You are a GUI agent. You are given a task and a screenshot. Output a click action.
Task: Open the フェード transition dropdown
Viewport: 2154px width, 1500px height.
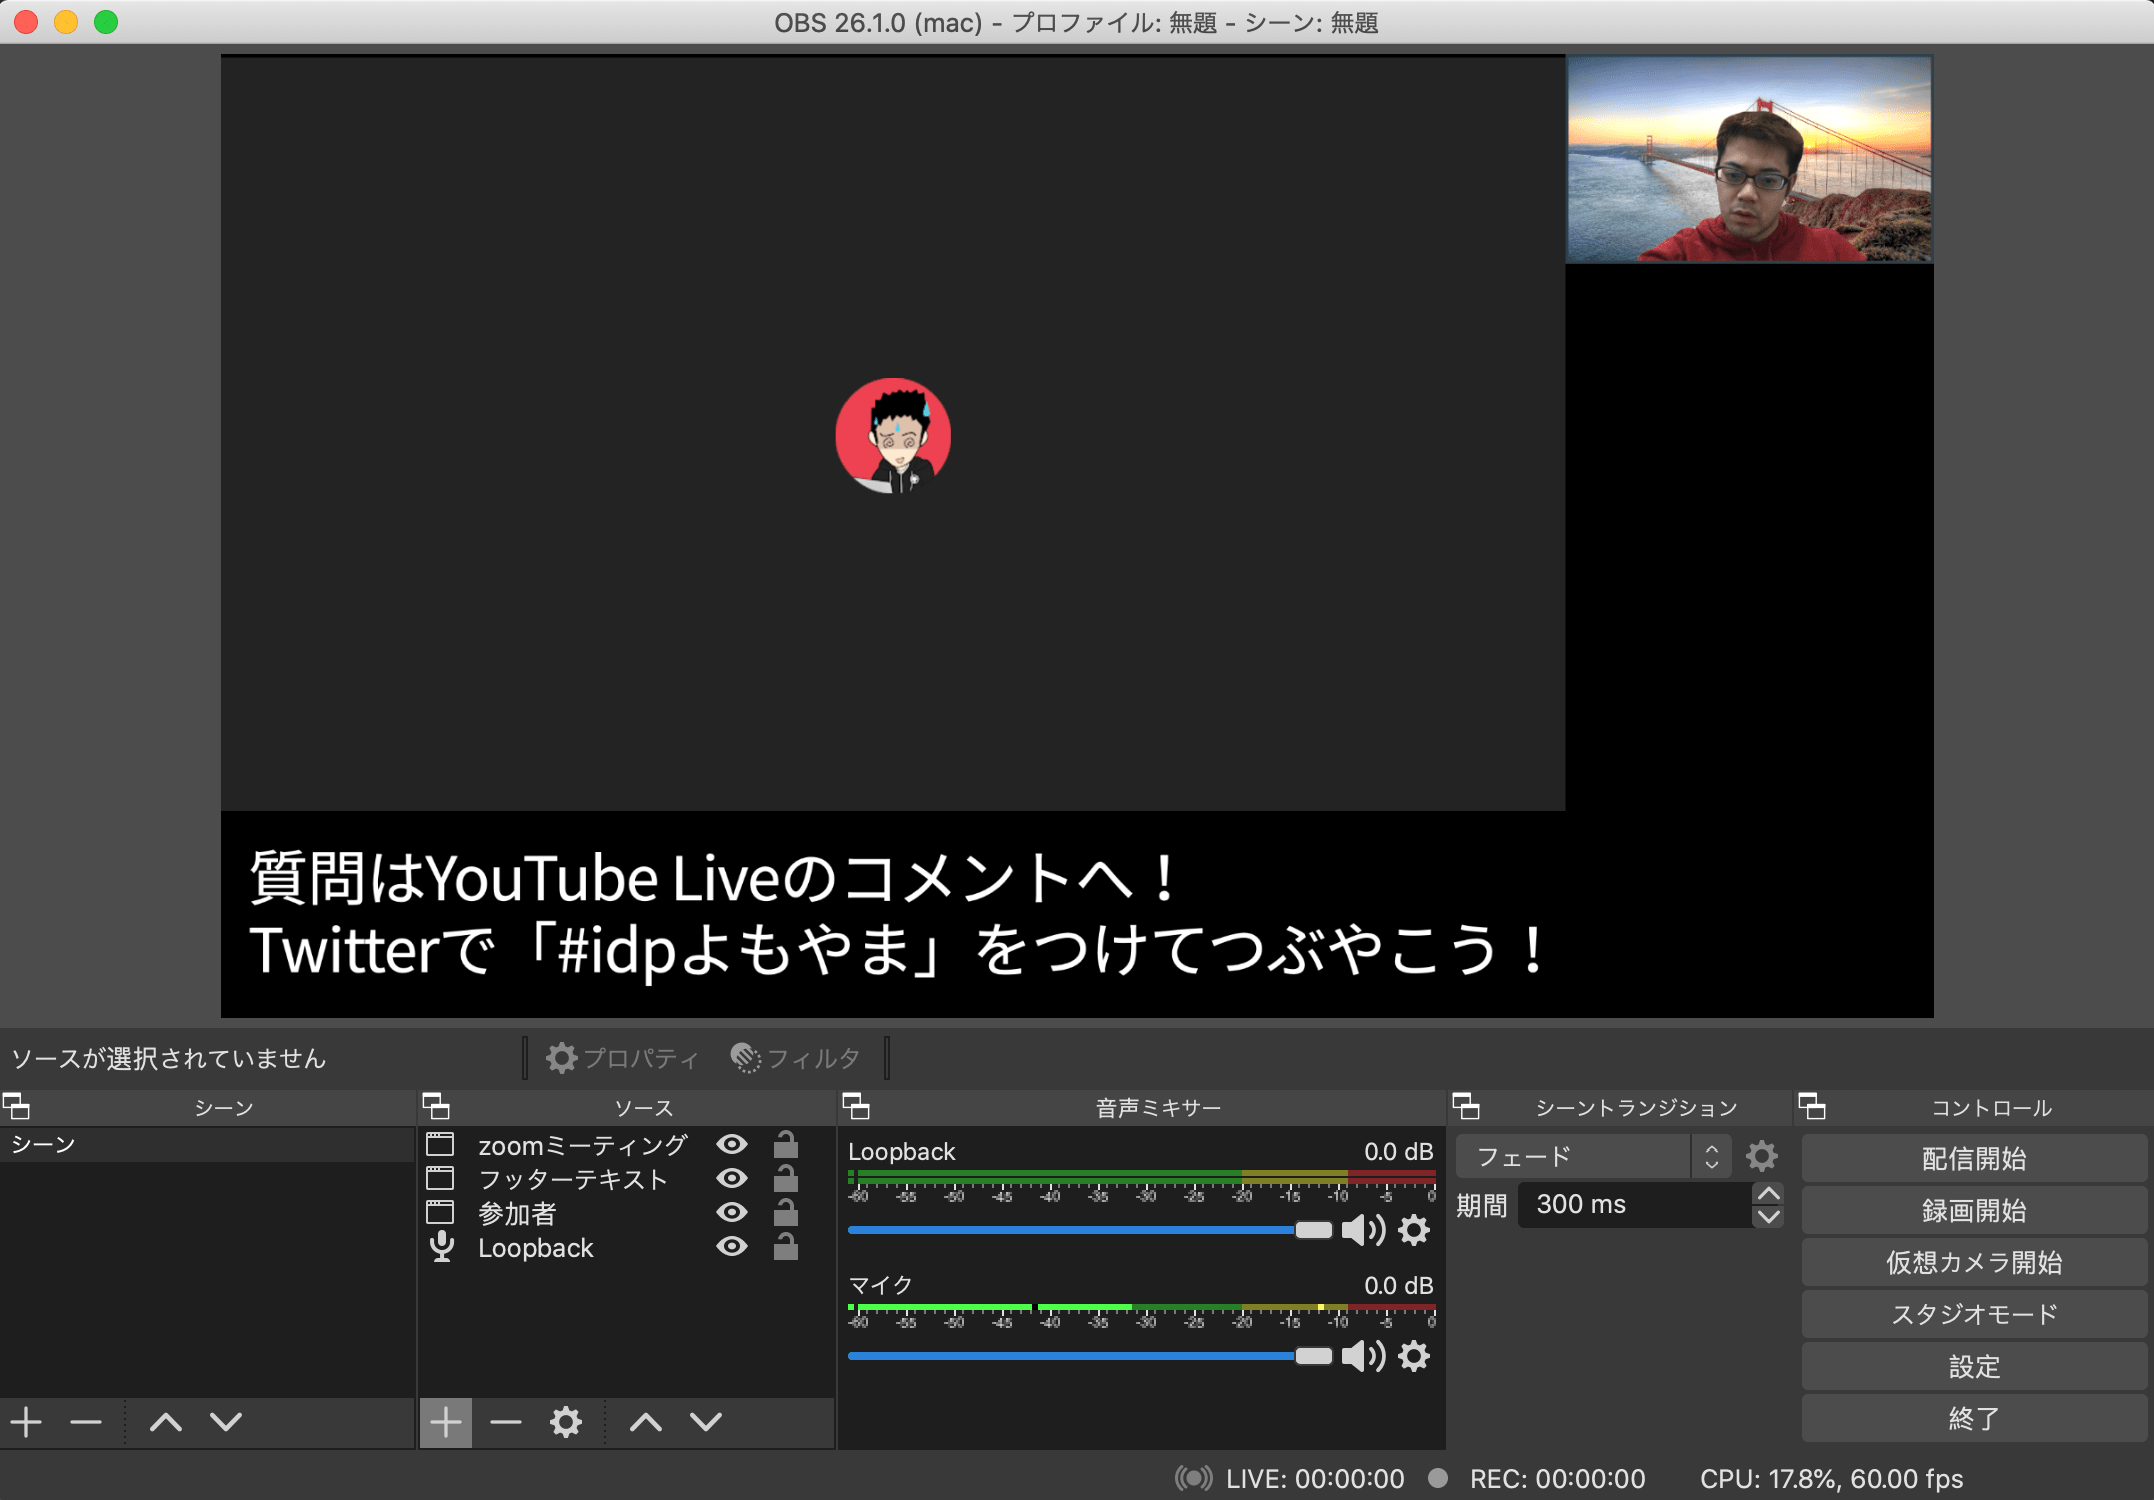[1594, 1157]
